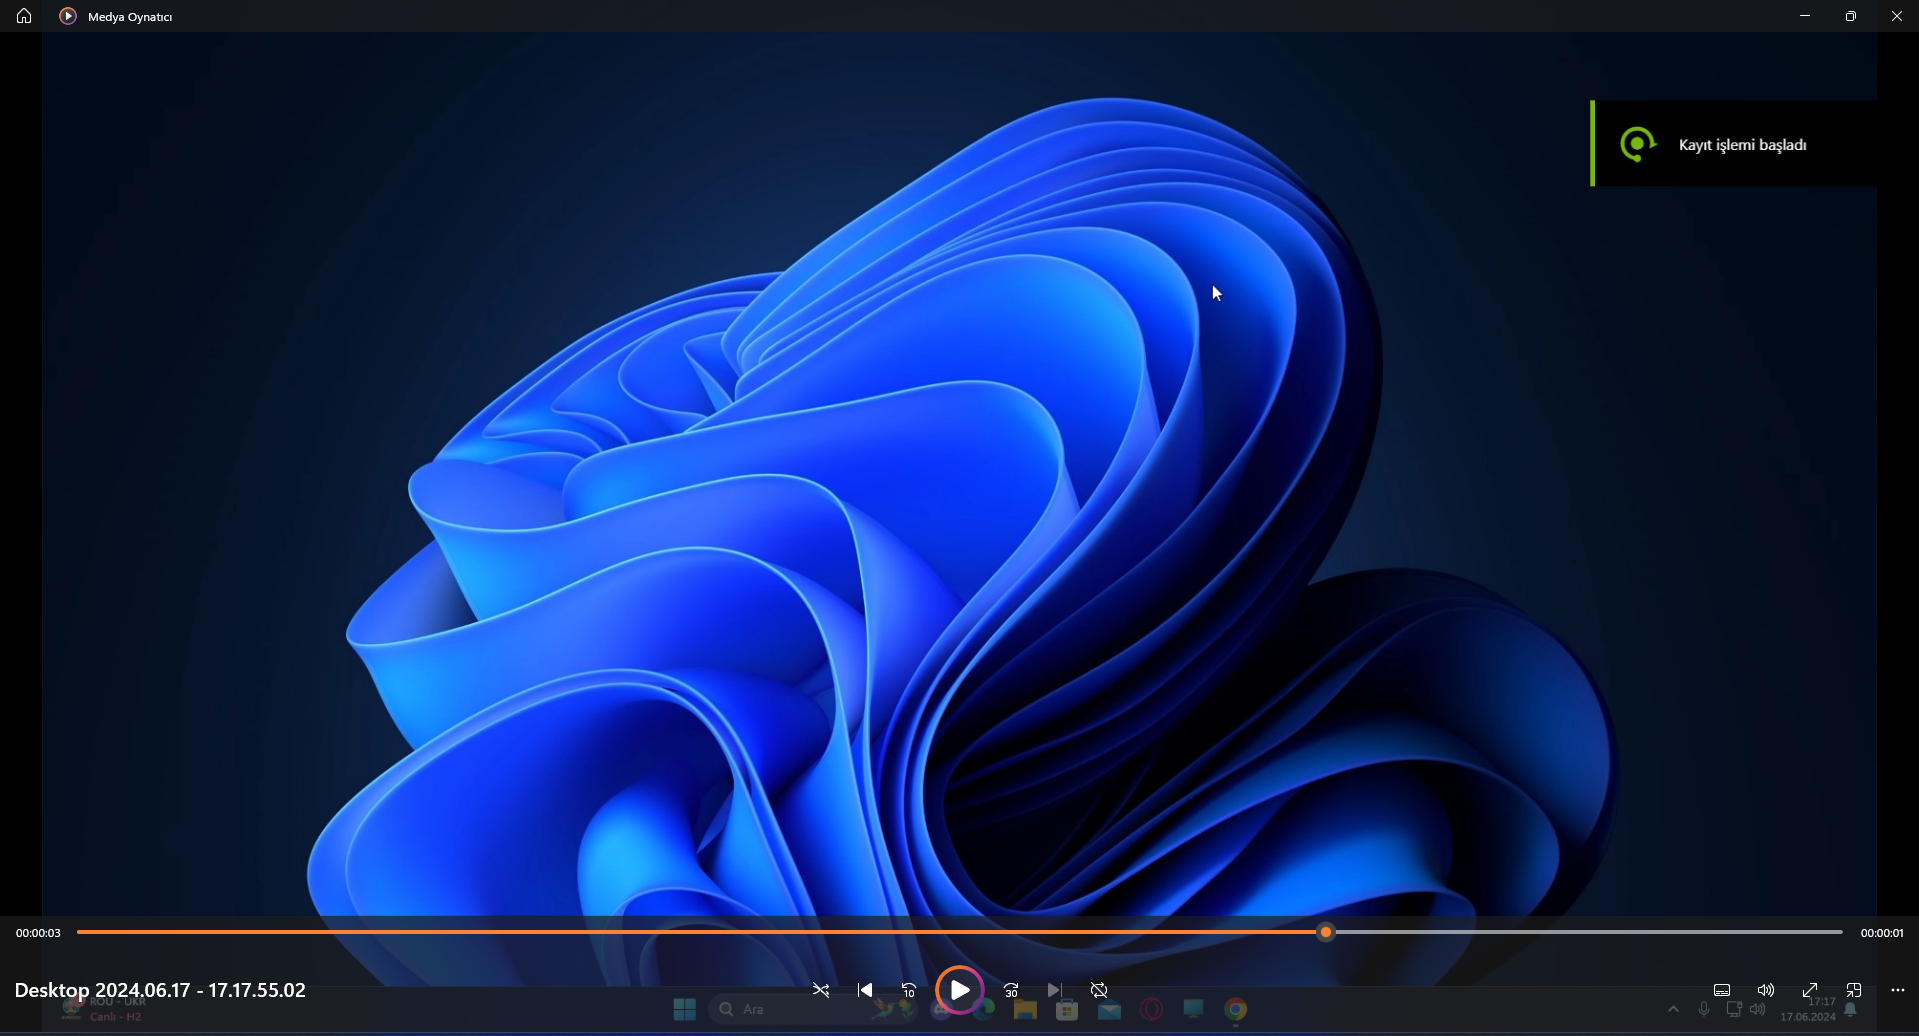Open the subtitles and captions menu
1919x1036 pixels.
1722,990
